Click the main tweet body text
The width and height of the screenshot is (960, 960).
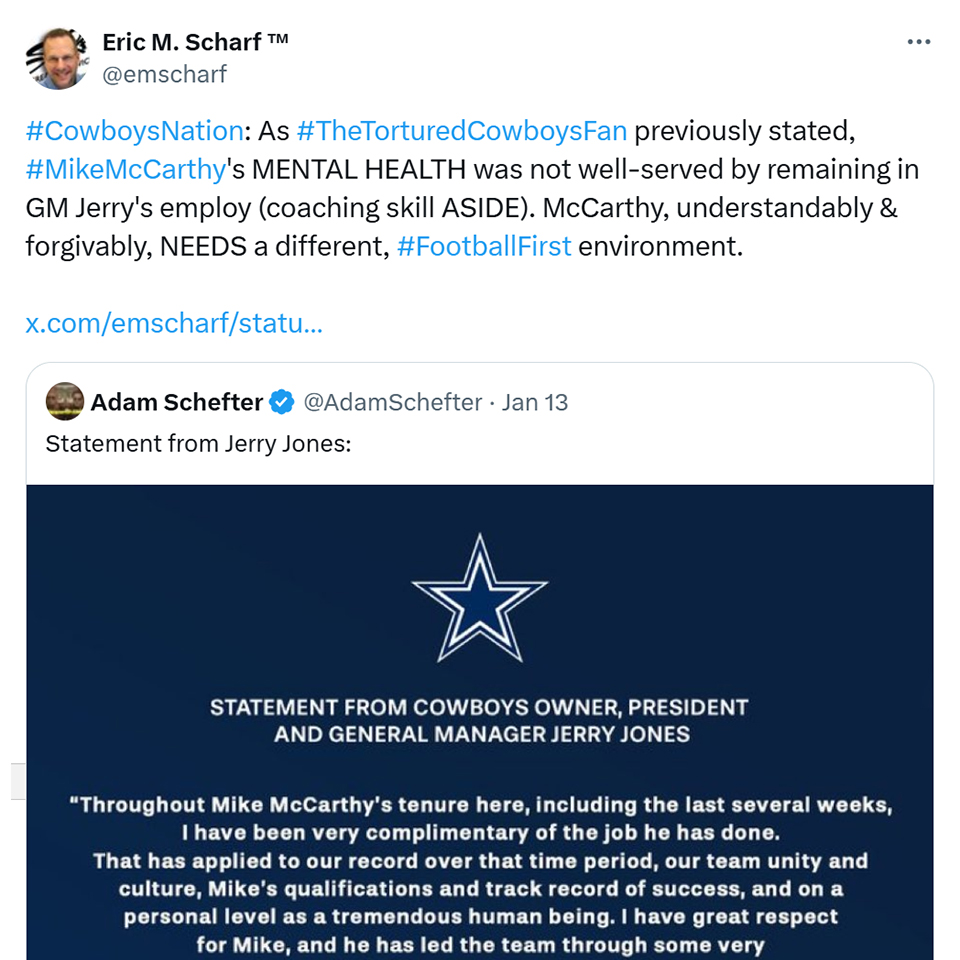(x=473, y=189)
